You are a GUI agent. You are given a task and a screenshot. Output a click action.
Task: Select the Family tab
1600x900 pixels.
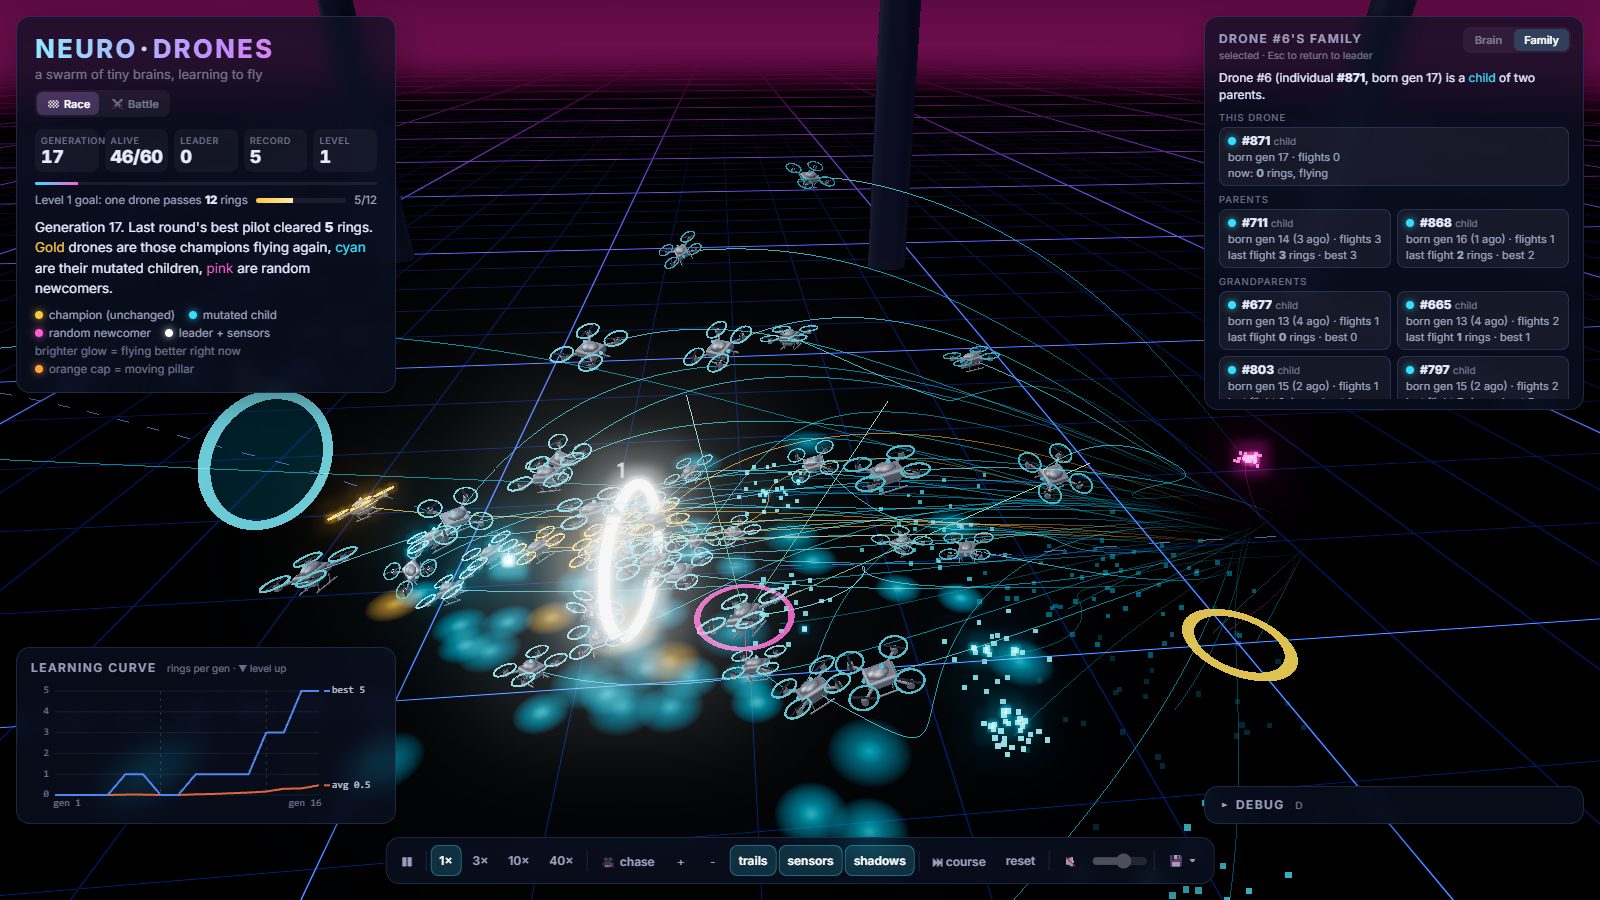1541,40
